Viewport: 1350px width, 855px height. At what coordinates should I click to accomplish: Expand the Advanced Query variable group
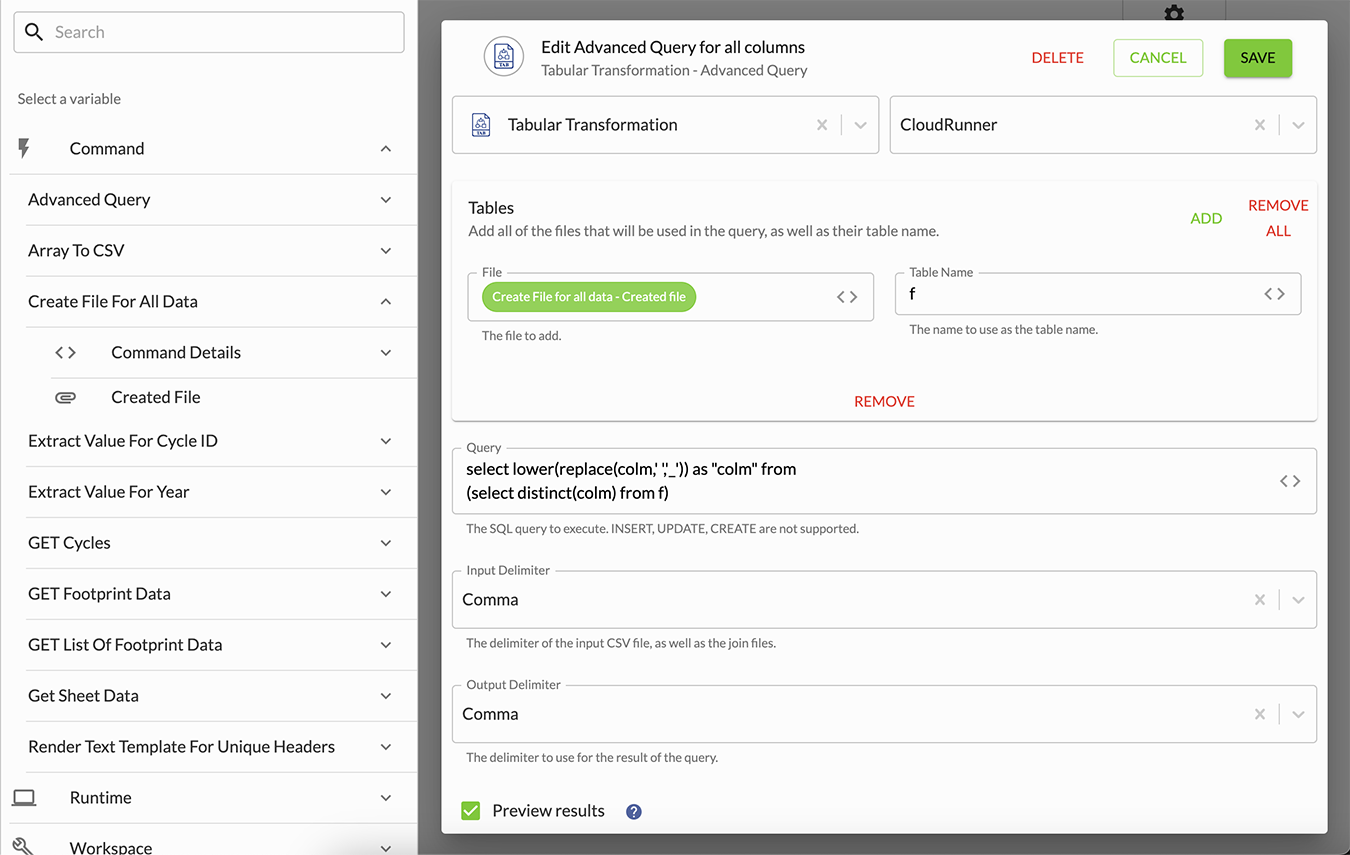pos(386,200)
